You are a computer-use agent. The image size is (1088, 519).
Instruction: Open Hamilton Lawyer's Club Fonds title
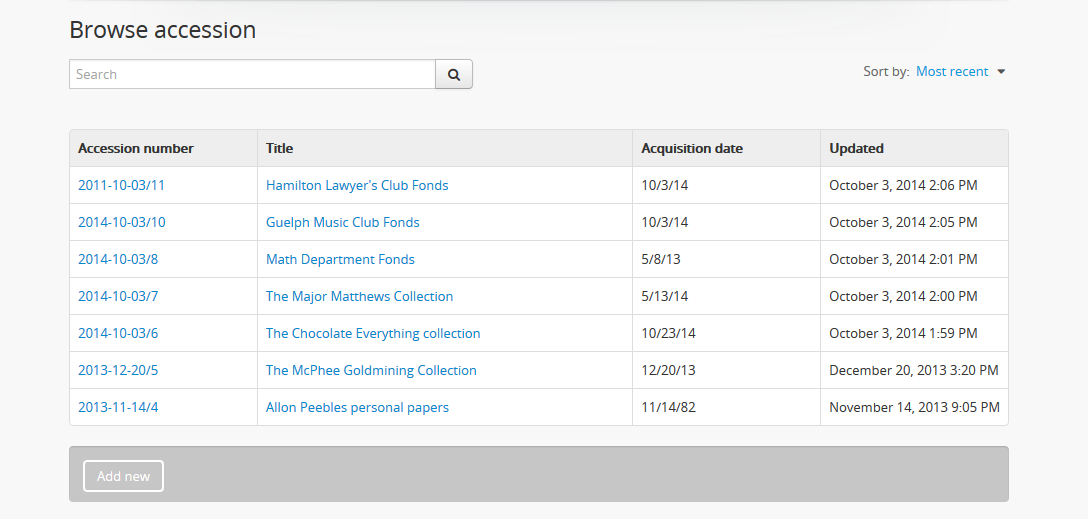357,185
